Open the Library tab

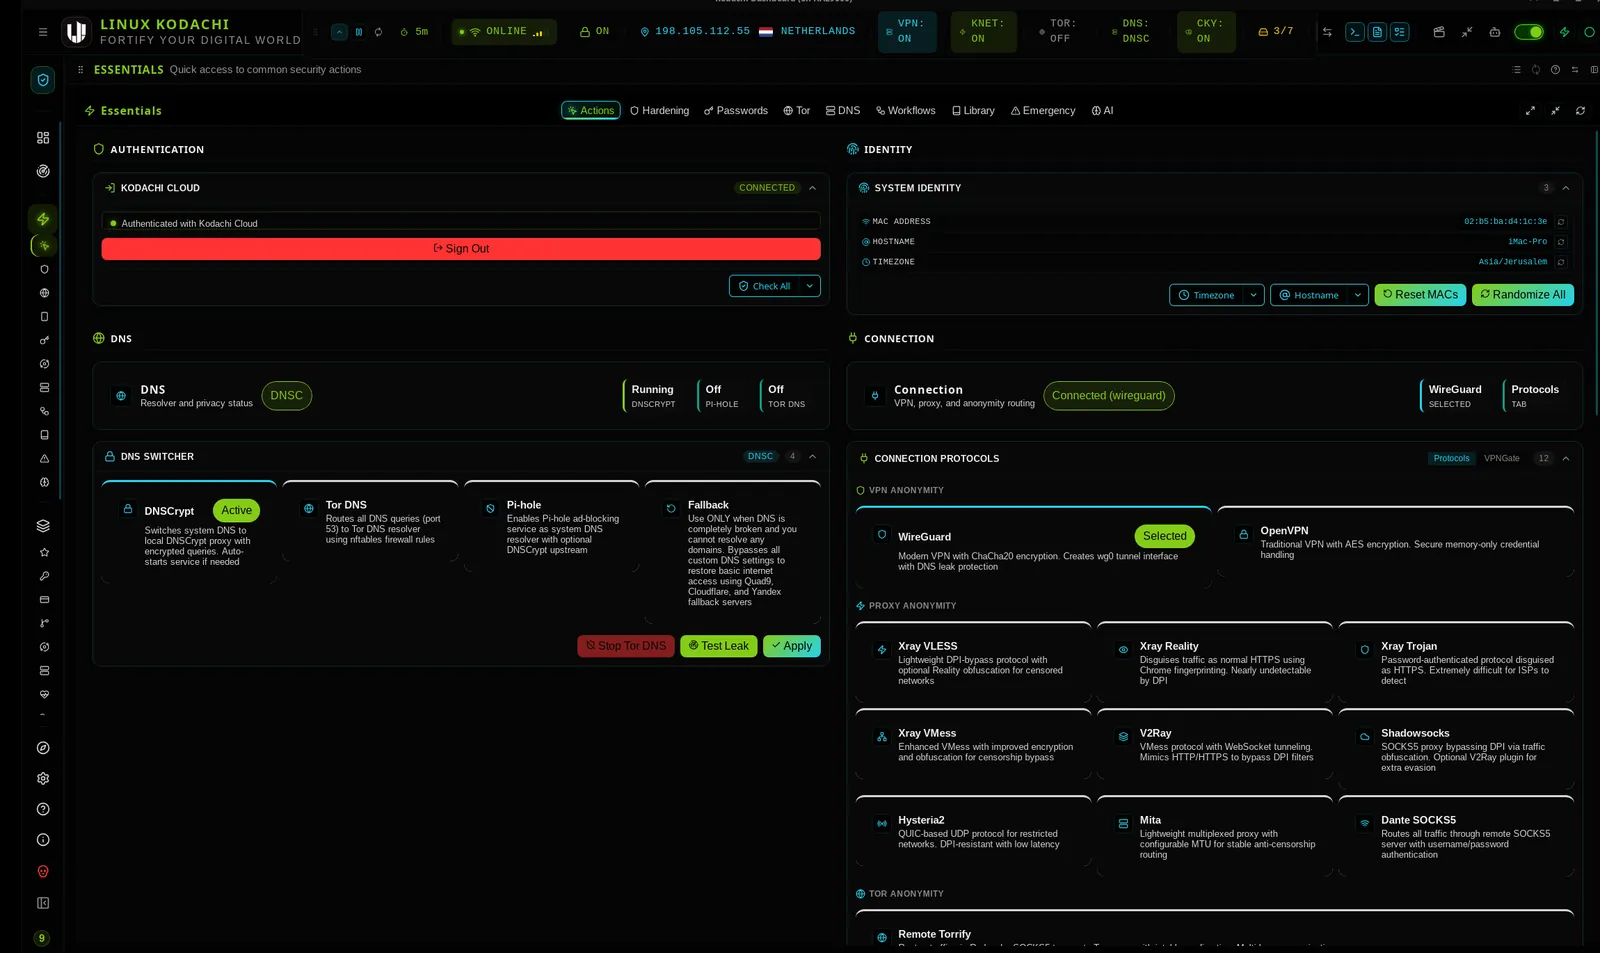coord(973,111)
